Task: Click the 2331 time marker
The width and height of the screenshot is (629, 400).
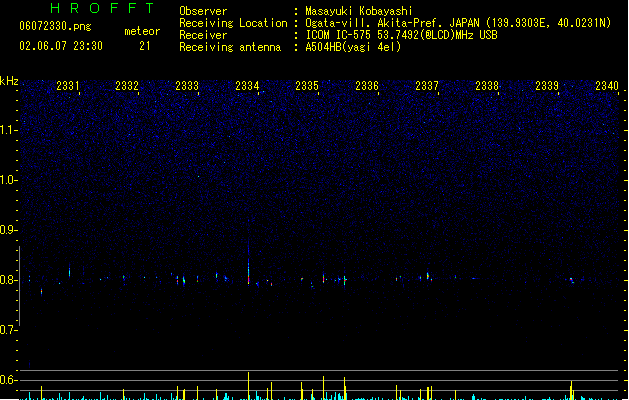Action: [x=68, y=86]
